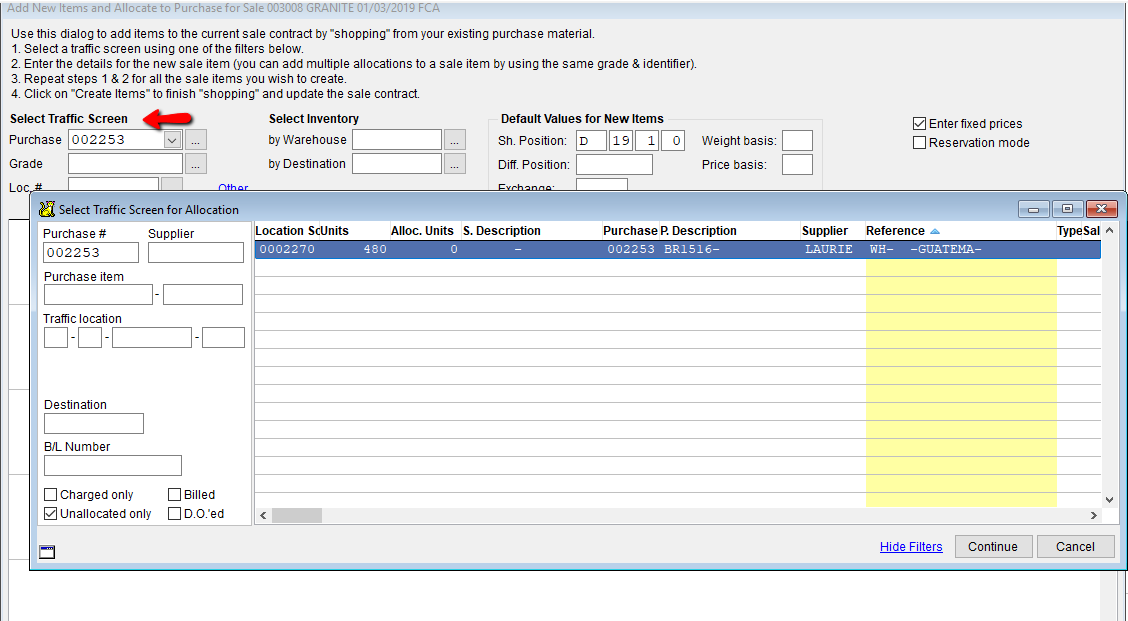
Task: Toggle the Enter fixed prices checkbox
Action: (919, 124)
